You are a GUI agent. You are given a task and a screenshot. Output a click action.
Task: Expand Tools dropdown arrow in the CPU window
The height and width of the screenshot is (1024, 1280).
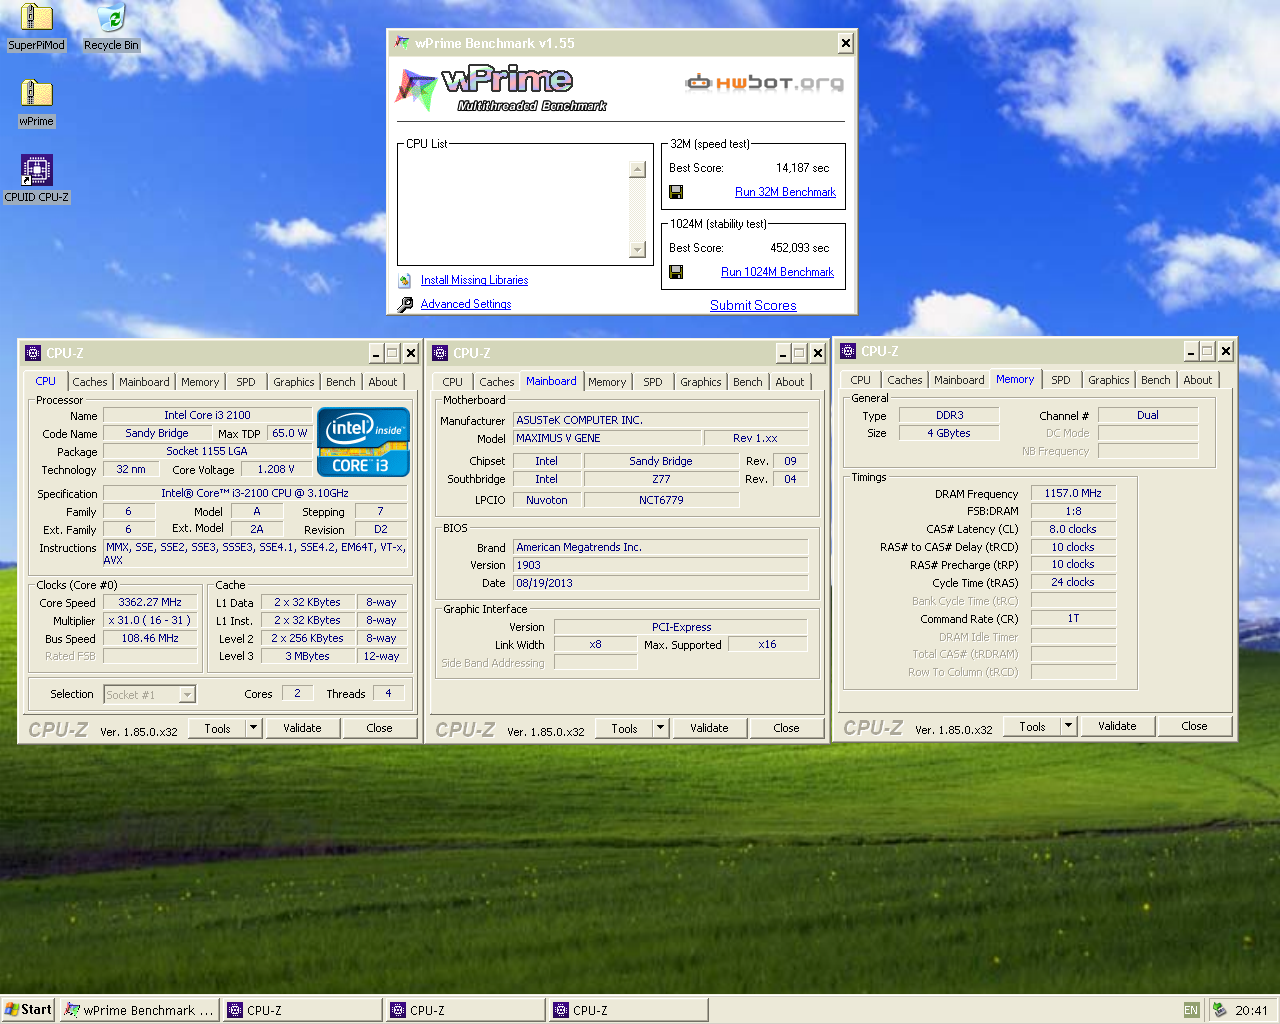(x=253, y=728)
